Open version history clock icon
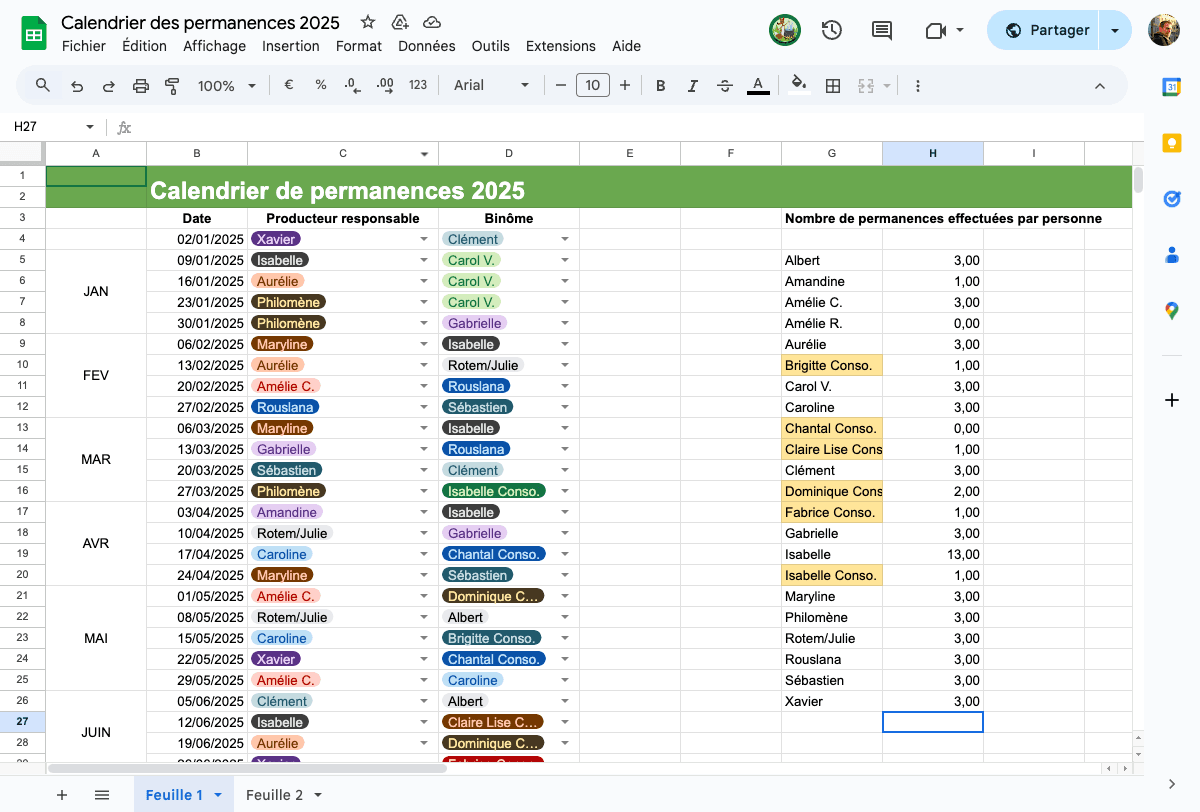The image size is (1200, 812). click(832, 30)
